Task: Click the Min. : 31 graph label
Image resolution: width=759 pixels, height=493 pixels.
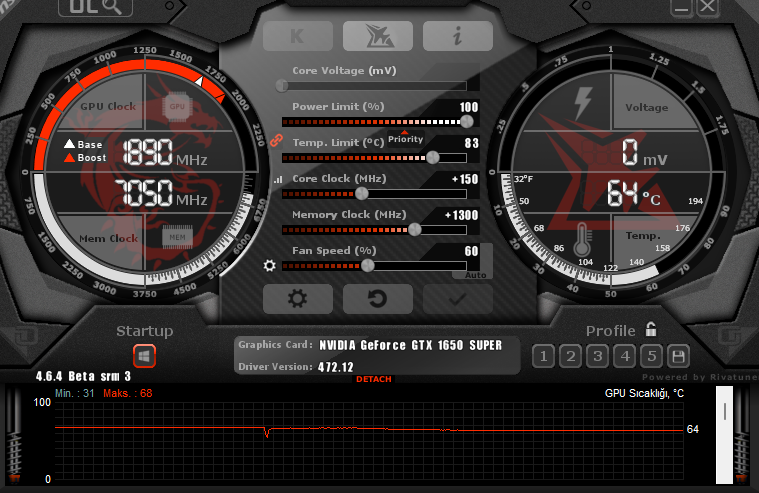Action: pos(75,393)
